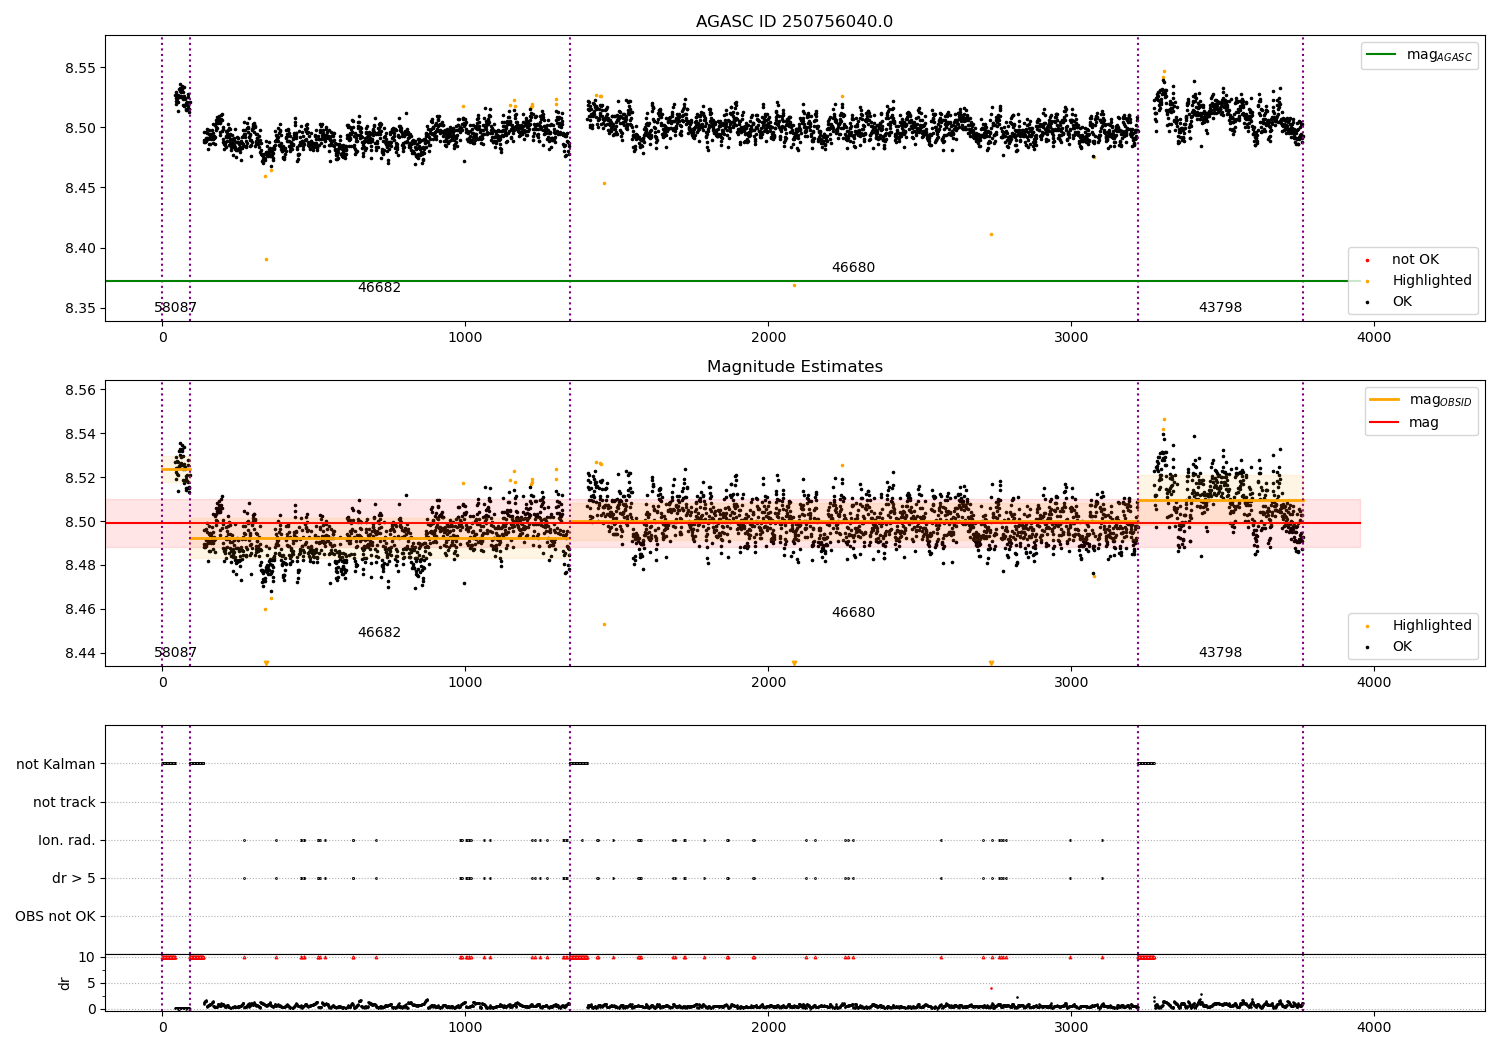Click the "not Kalman" row label
1500x1050 pixels.
(56, 765)
